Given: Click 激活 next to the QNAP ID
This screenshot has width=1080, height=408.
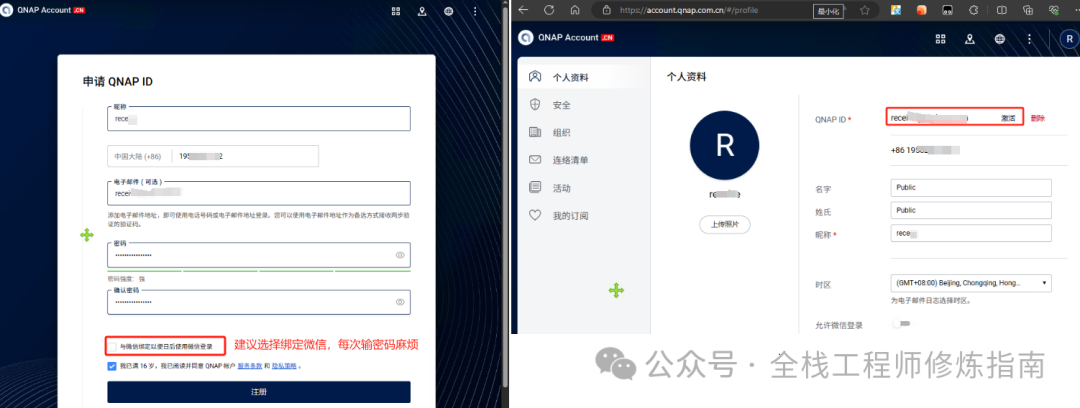Looking at the screenshot, I should (x=1008, y=118).
